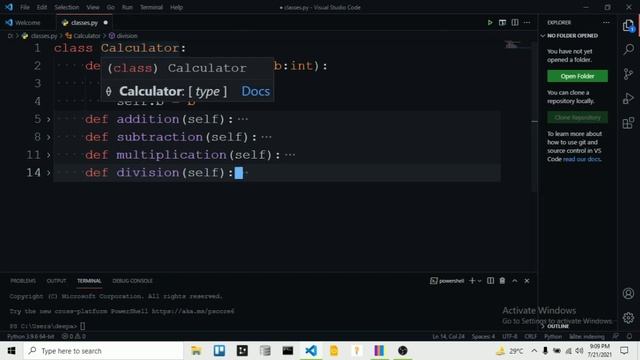Open the Help menu
This screenshot has height=360, width=640.
click(176, 7)
